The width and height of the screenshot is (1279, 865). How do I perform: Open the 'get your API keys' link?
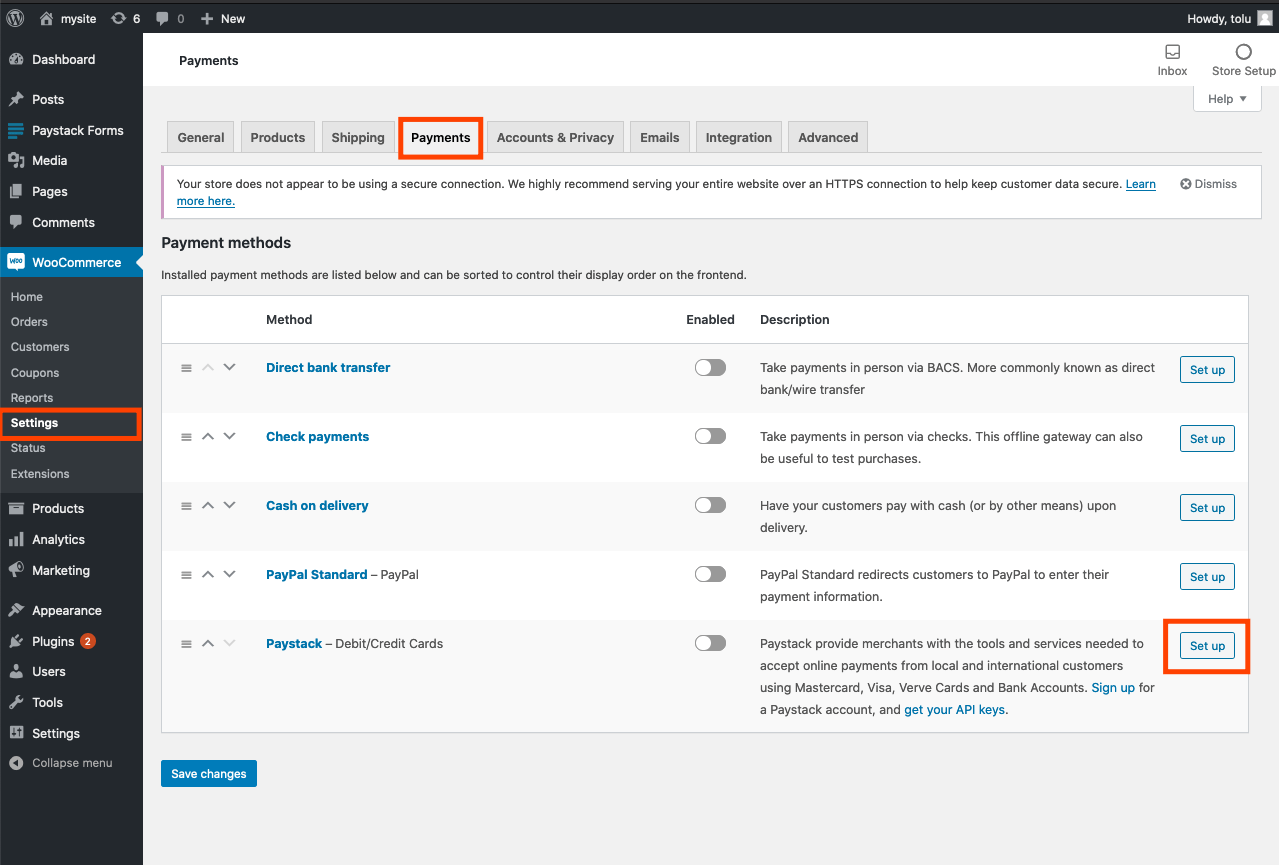pyautogui.click(x=954, y=709)
